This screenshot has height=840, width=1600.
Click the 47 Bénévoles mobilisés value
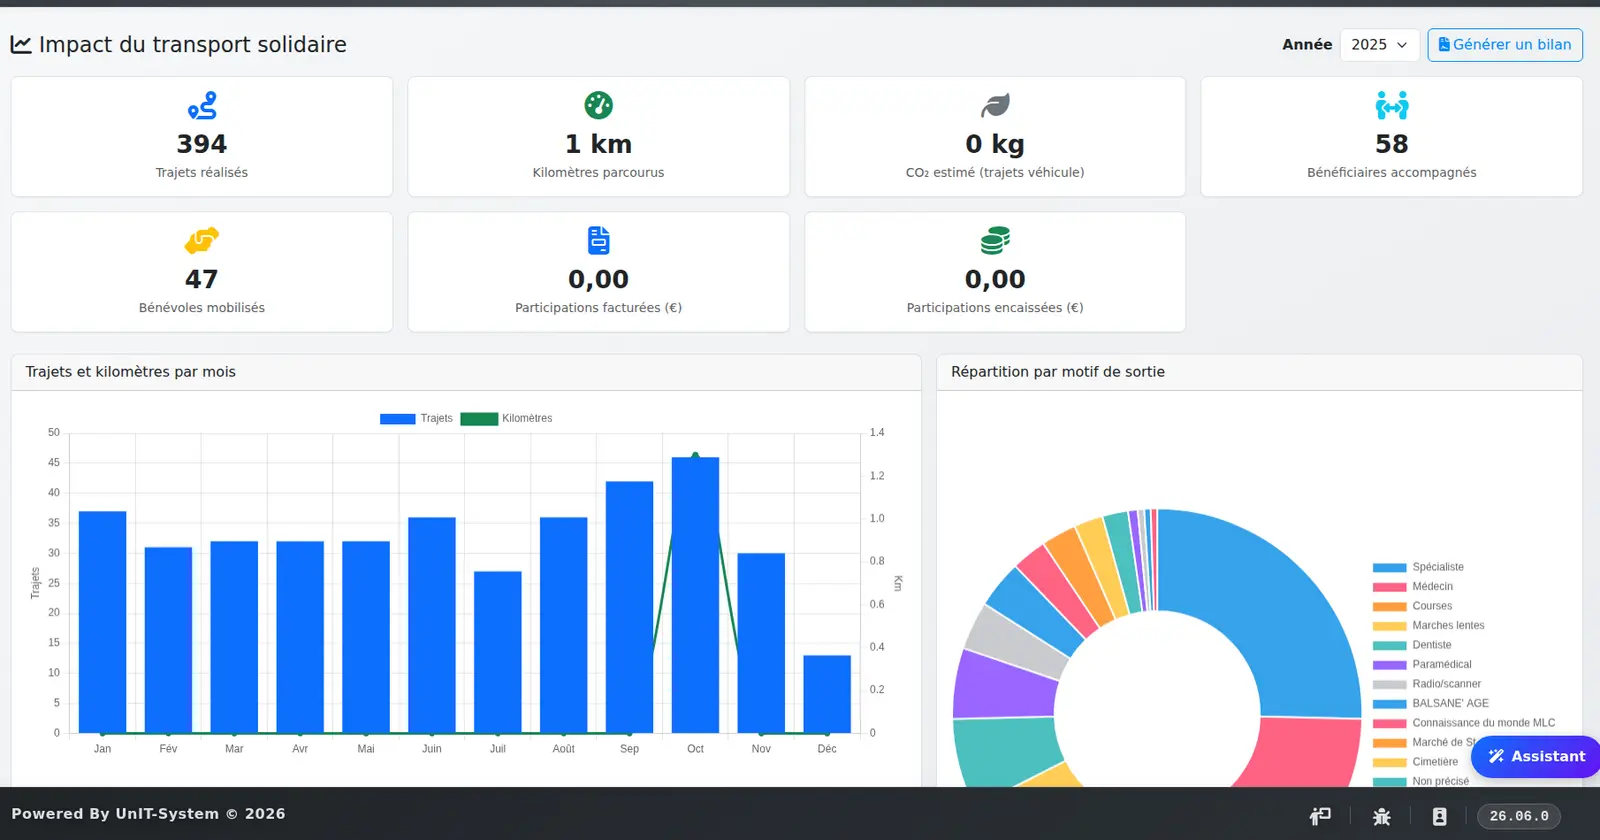[x=202, y=279]
